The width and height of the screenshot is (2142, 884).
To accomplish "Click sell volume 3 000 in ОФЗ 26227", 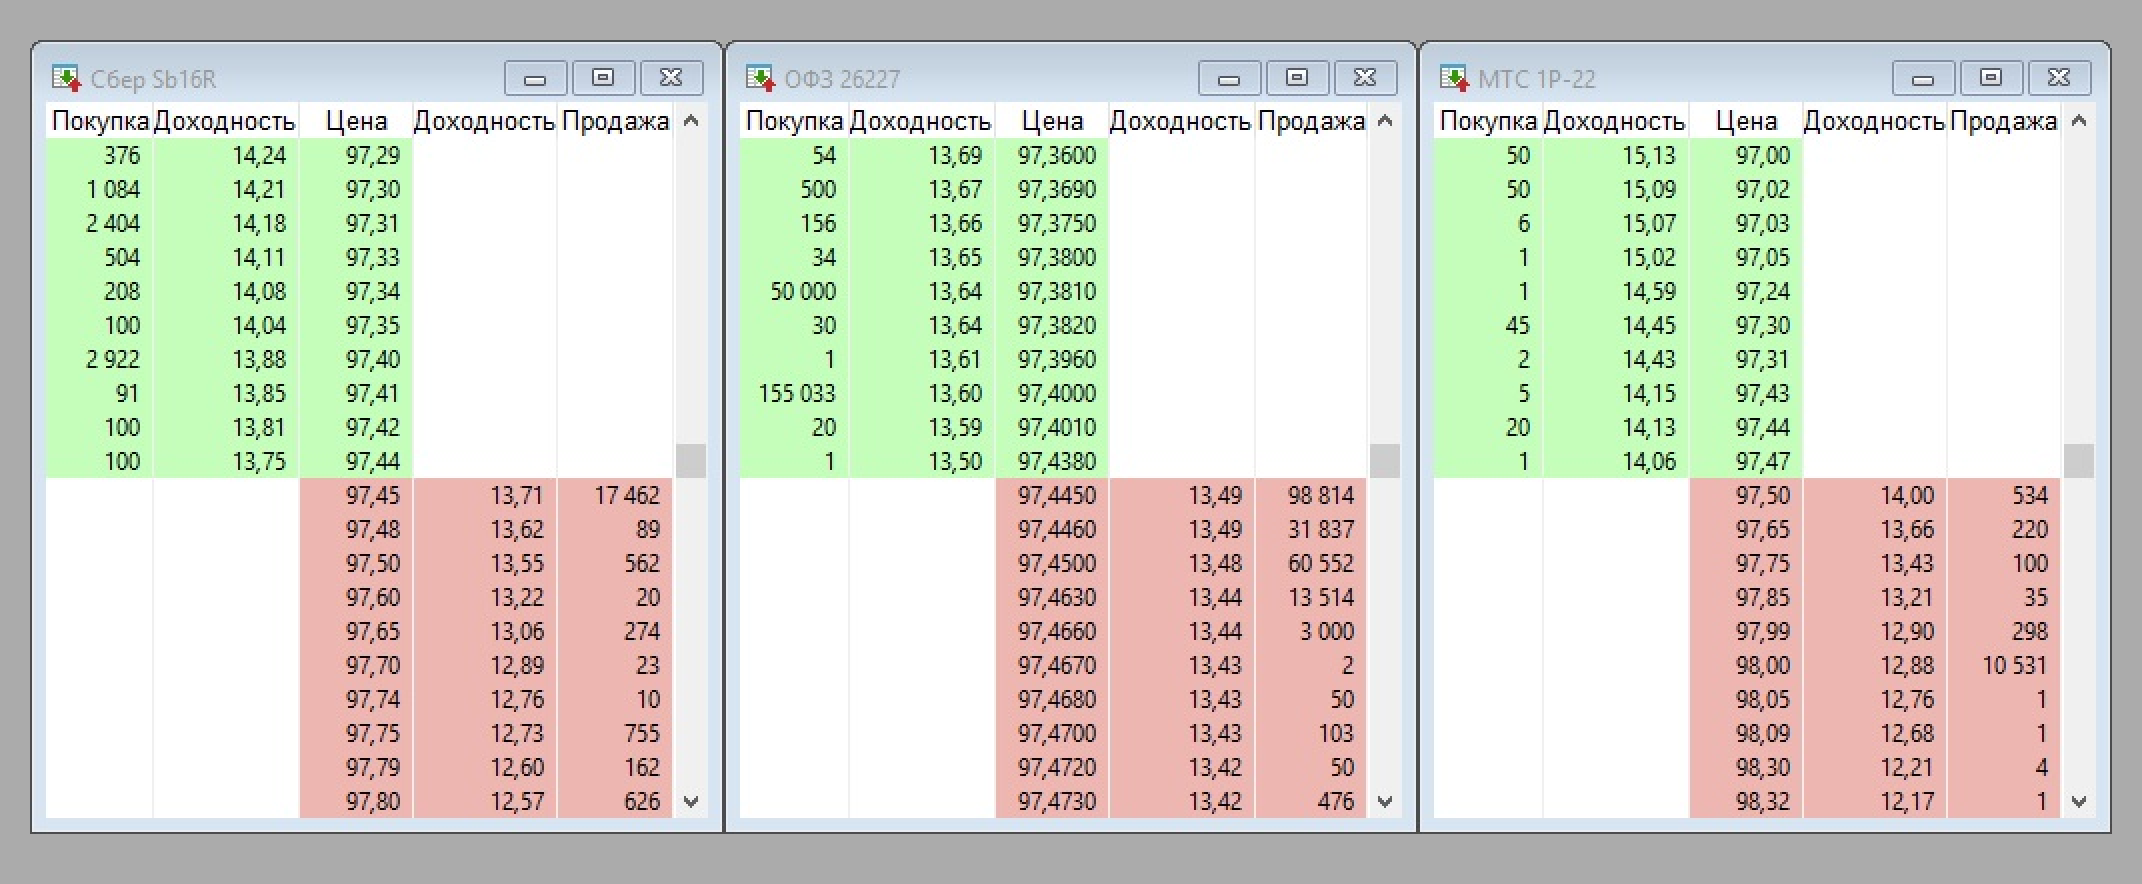I will tap(1327, 631).
